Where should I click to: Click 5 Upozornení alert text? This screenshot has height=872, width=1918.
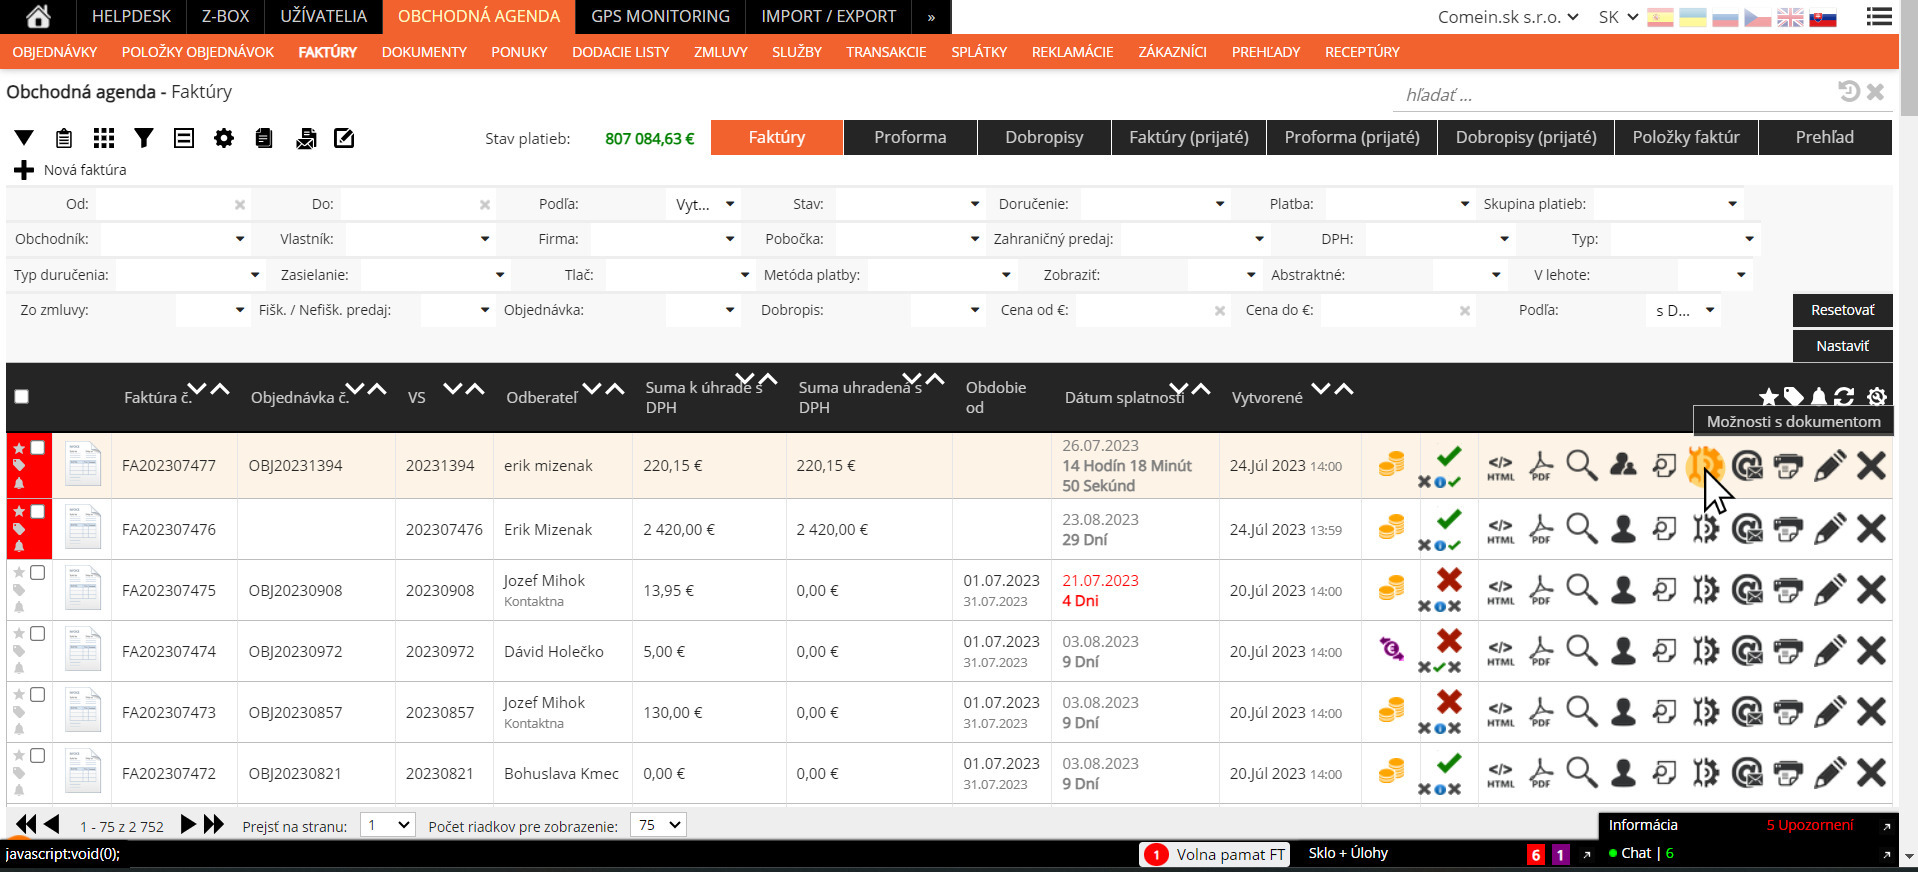click(x=1809, y=825)
